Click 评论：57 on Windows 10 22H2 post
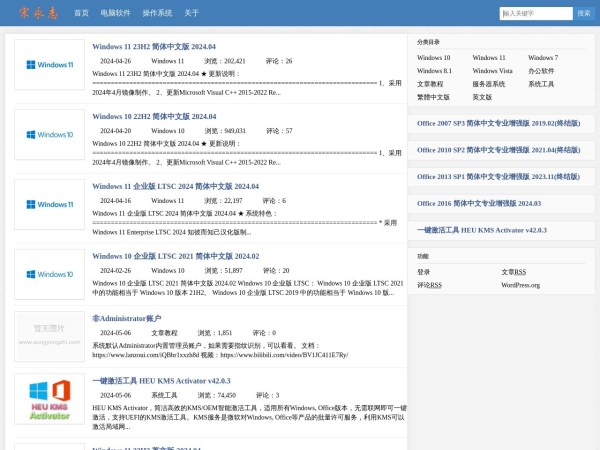The width and height of the screenshot is (600, 450). pyautogui.click(x=279, y=131)
